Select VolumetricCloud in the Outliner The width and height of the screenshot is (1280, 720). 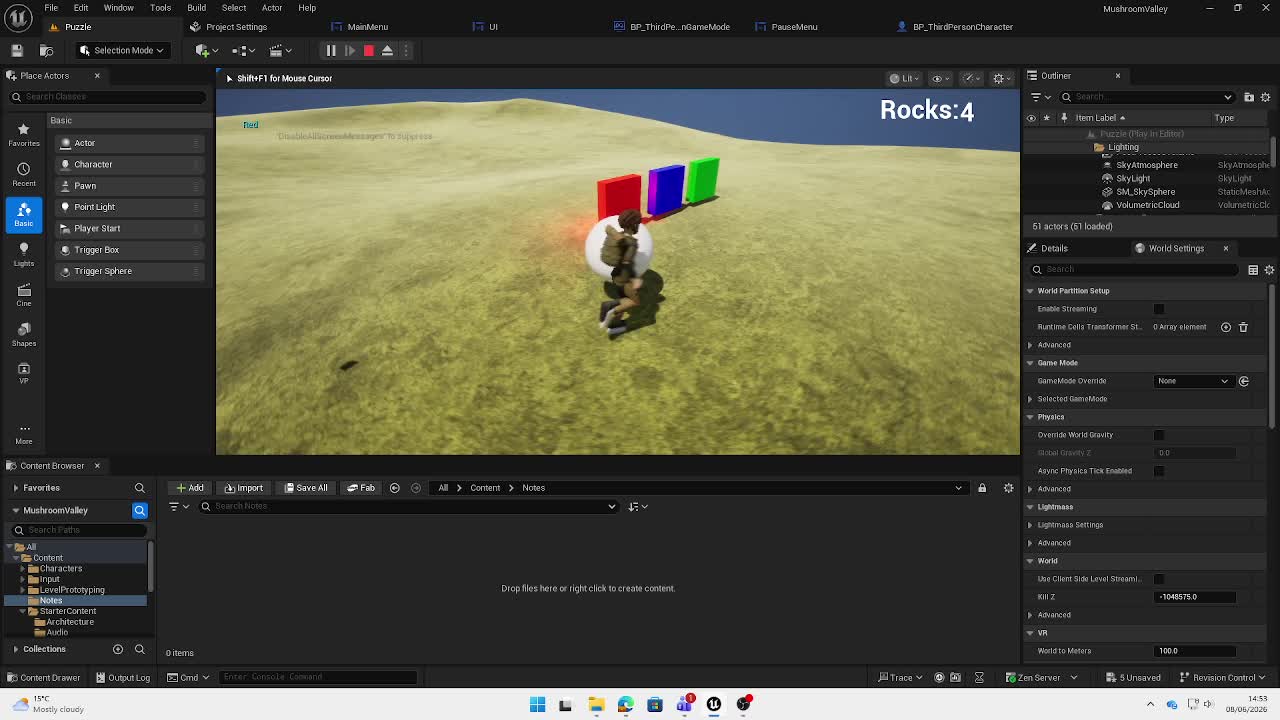(x=1147, y=205)
